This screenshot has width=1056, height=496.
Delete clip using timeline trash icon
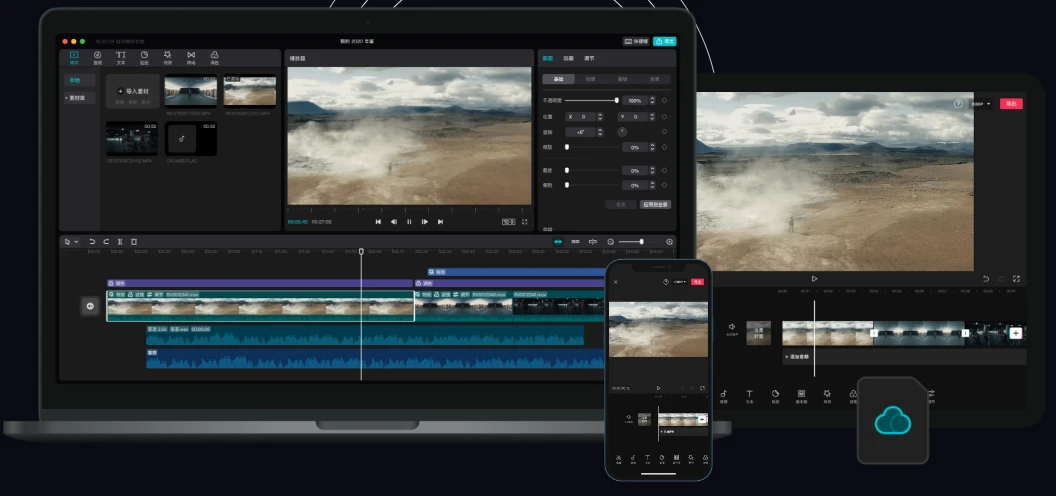coord(134,242)
